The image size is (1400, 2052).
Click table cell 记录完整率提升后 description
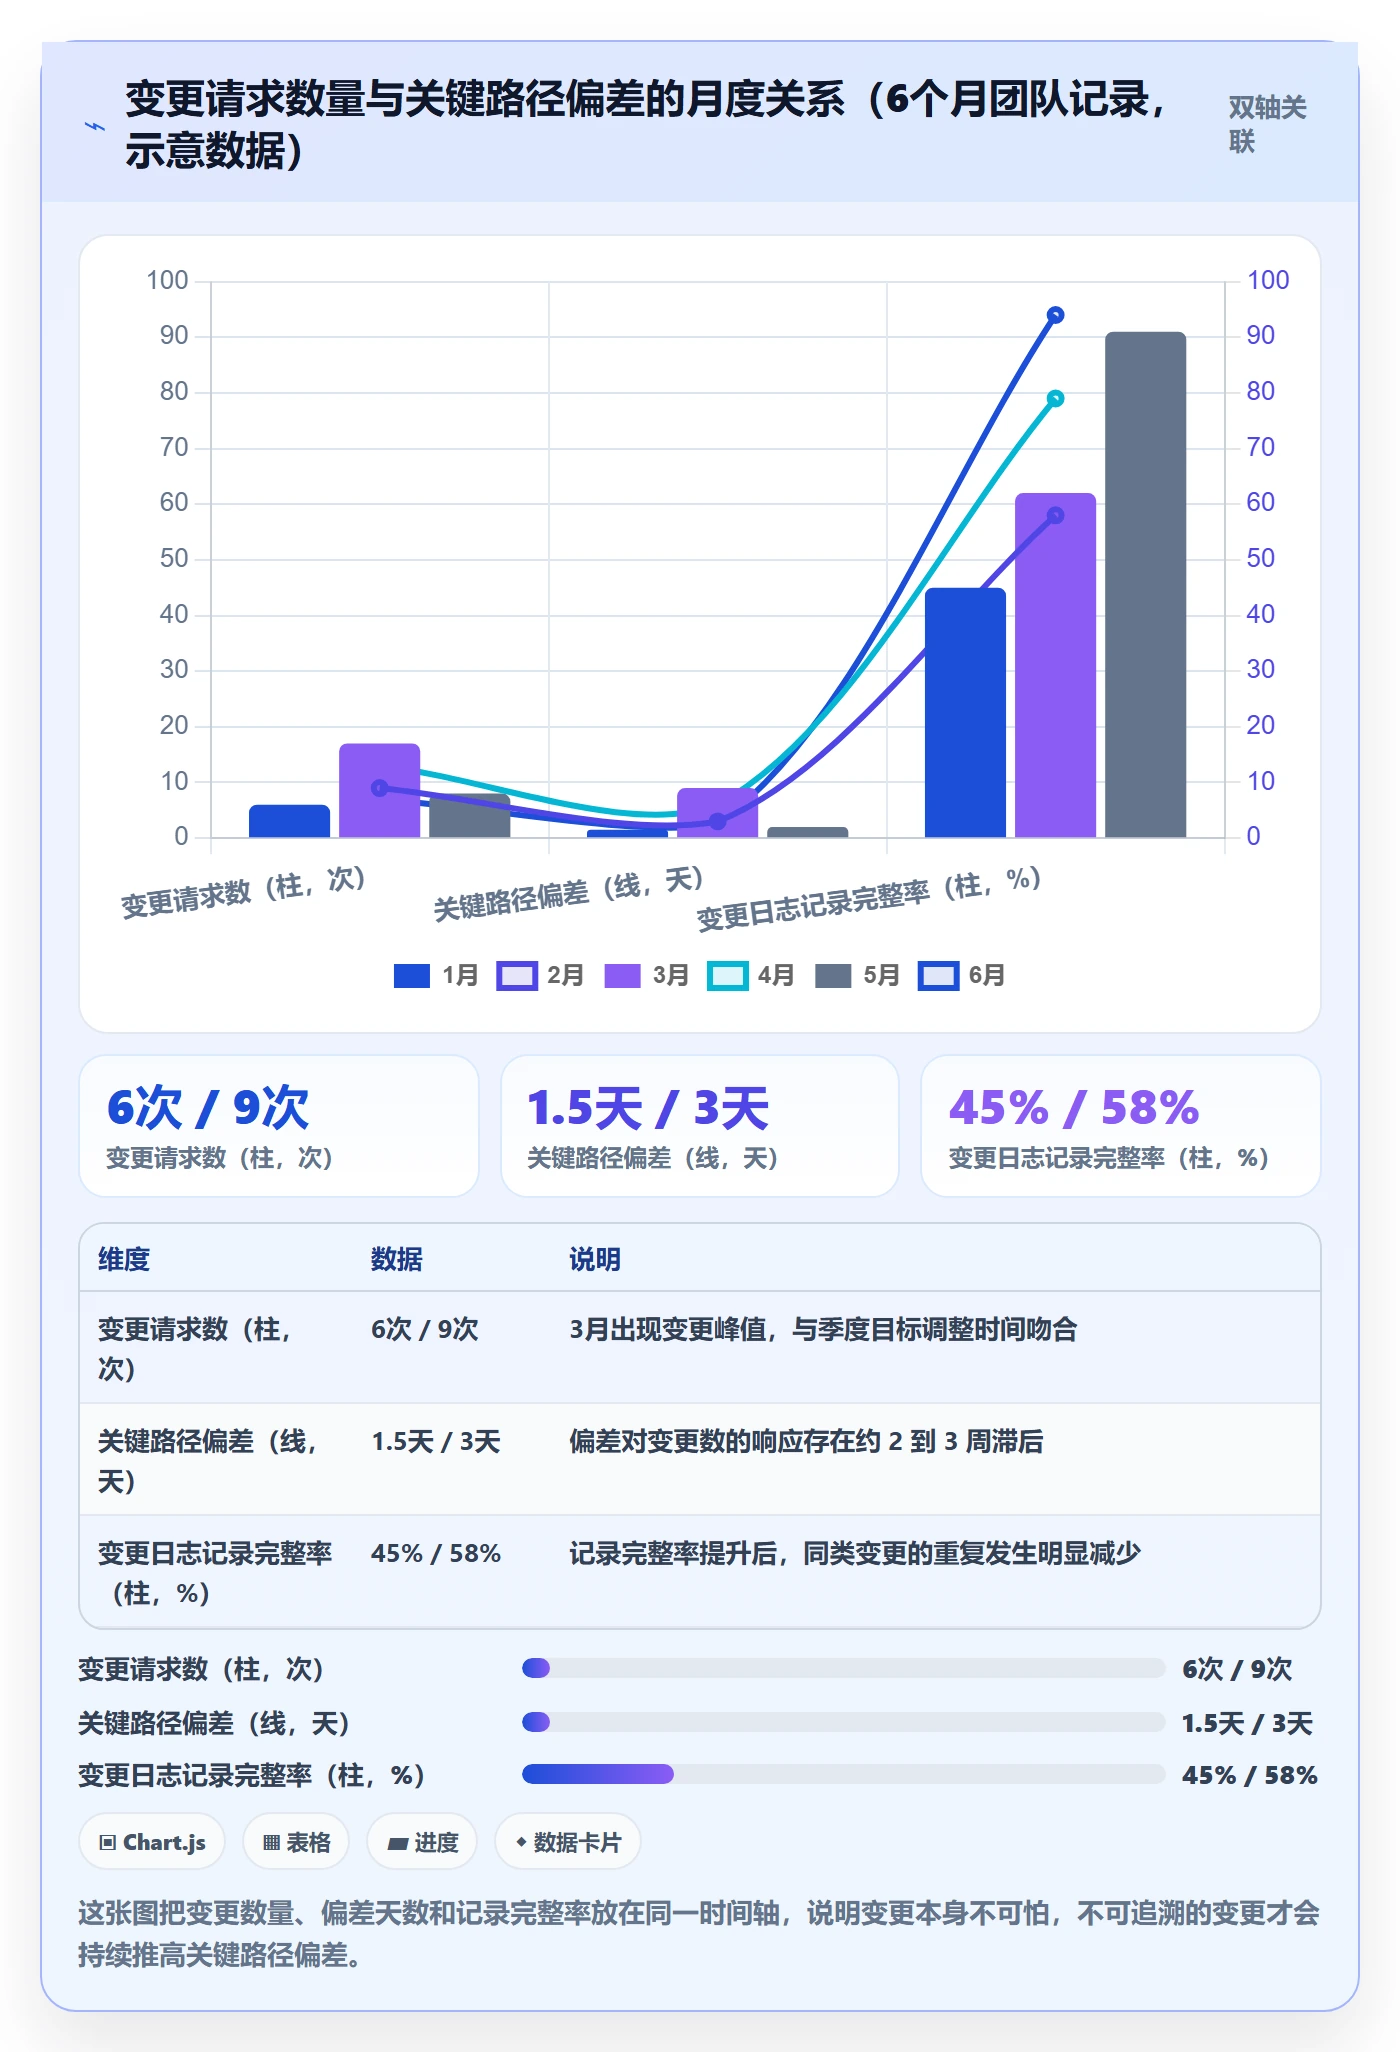pyautogui.click(x=855, y=1553)
